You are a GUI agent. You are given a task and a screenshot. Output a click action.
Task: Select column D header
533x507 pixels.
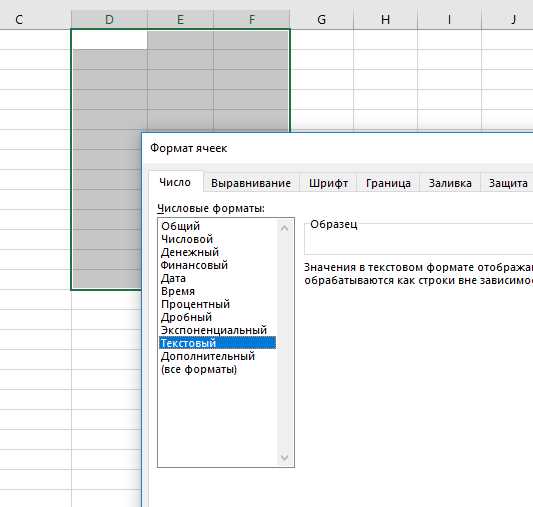click(109, 19)
